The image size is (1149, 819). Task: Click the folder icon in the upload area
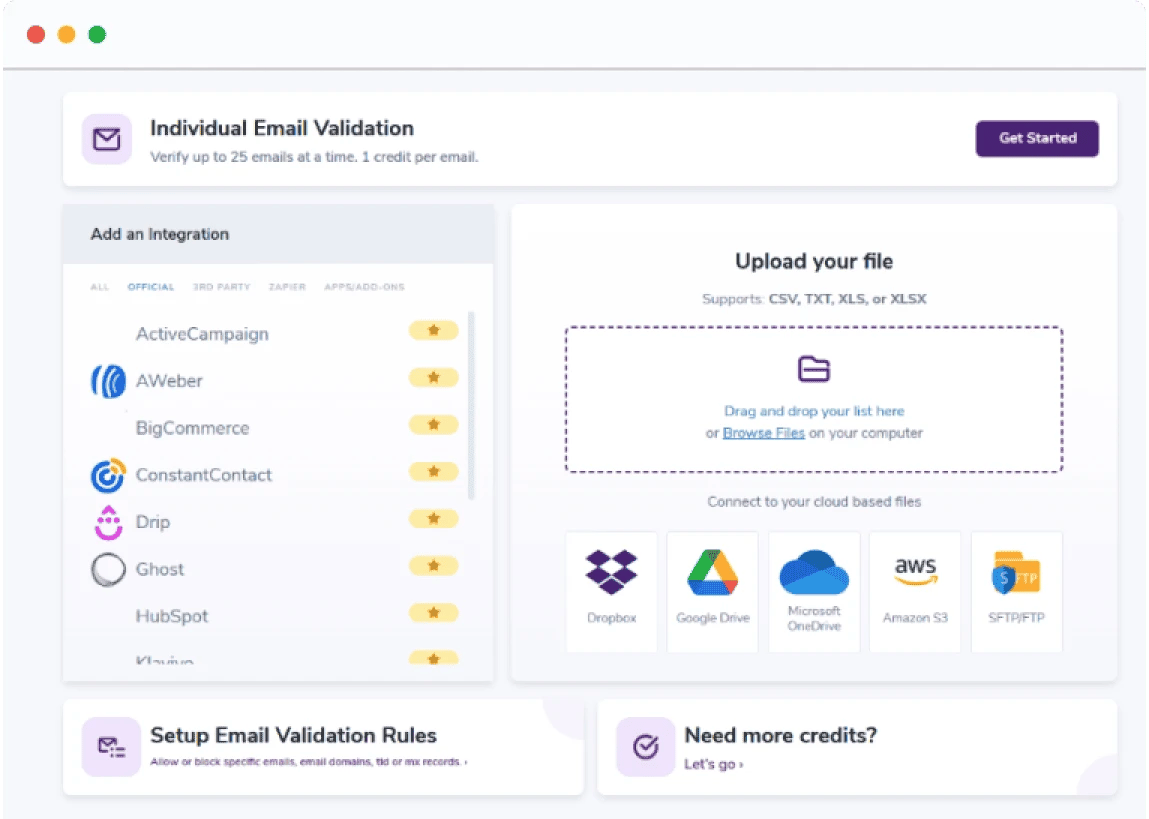(814, 369)
